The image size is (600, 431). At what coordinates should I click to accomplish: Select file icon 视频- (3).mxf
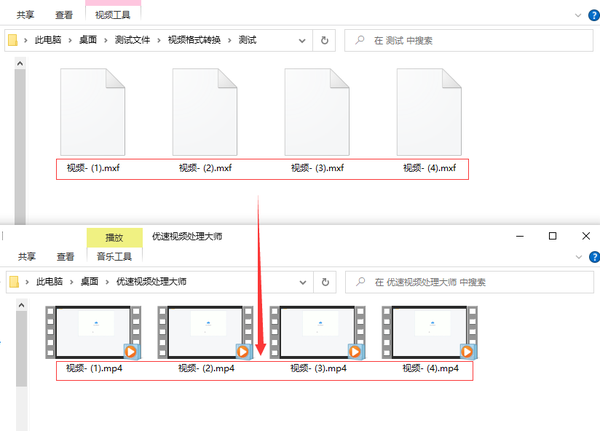pyautogui.click(x=317, y=112)
